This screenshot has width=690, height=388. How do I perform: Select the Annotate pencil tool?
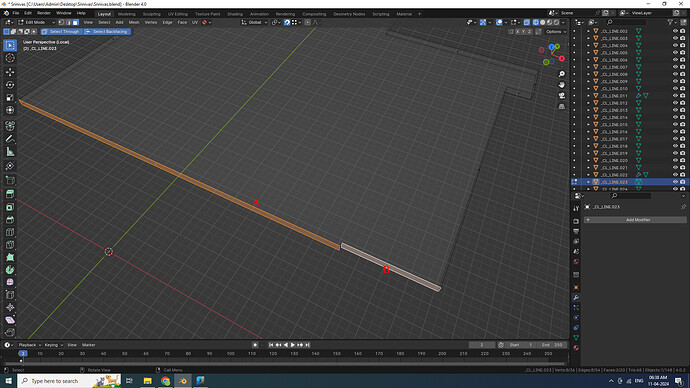point(10,139)
